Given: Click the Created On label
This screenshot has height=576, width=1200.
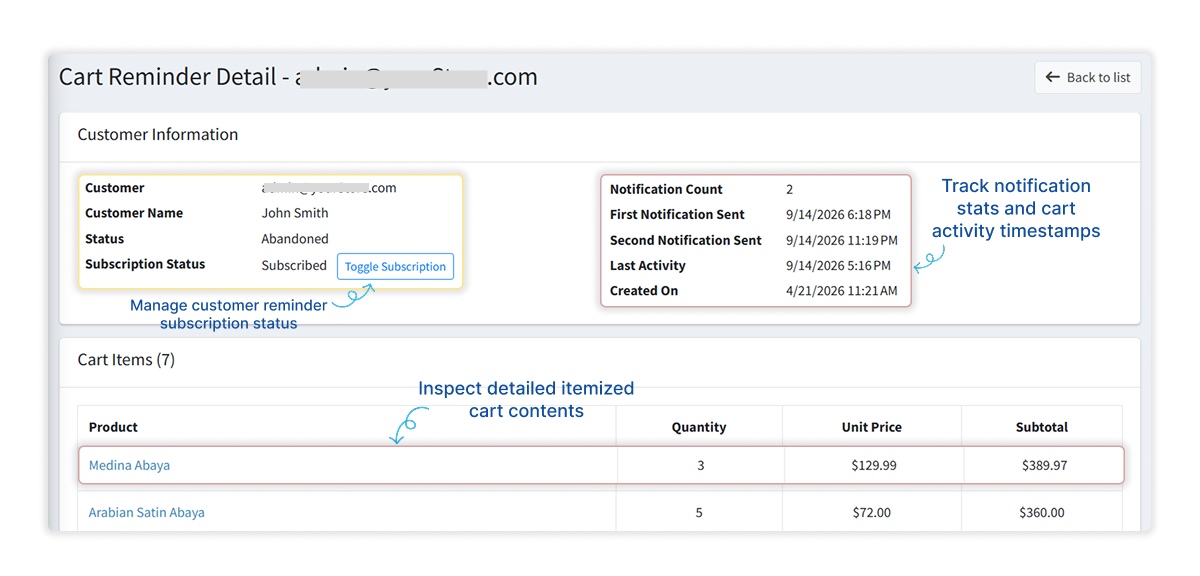Looking at the screenshot, I should tap(644, 291).
